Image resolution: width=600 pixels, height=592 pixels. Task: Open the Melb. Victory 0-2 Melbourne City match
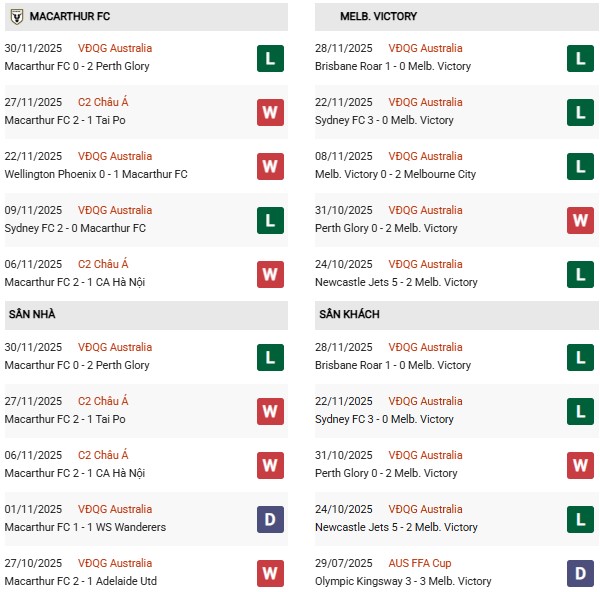[x=397, y=174]
